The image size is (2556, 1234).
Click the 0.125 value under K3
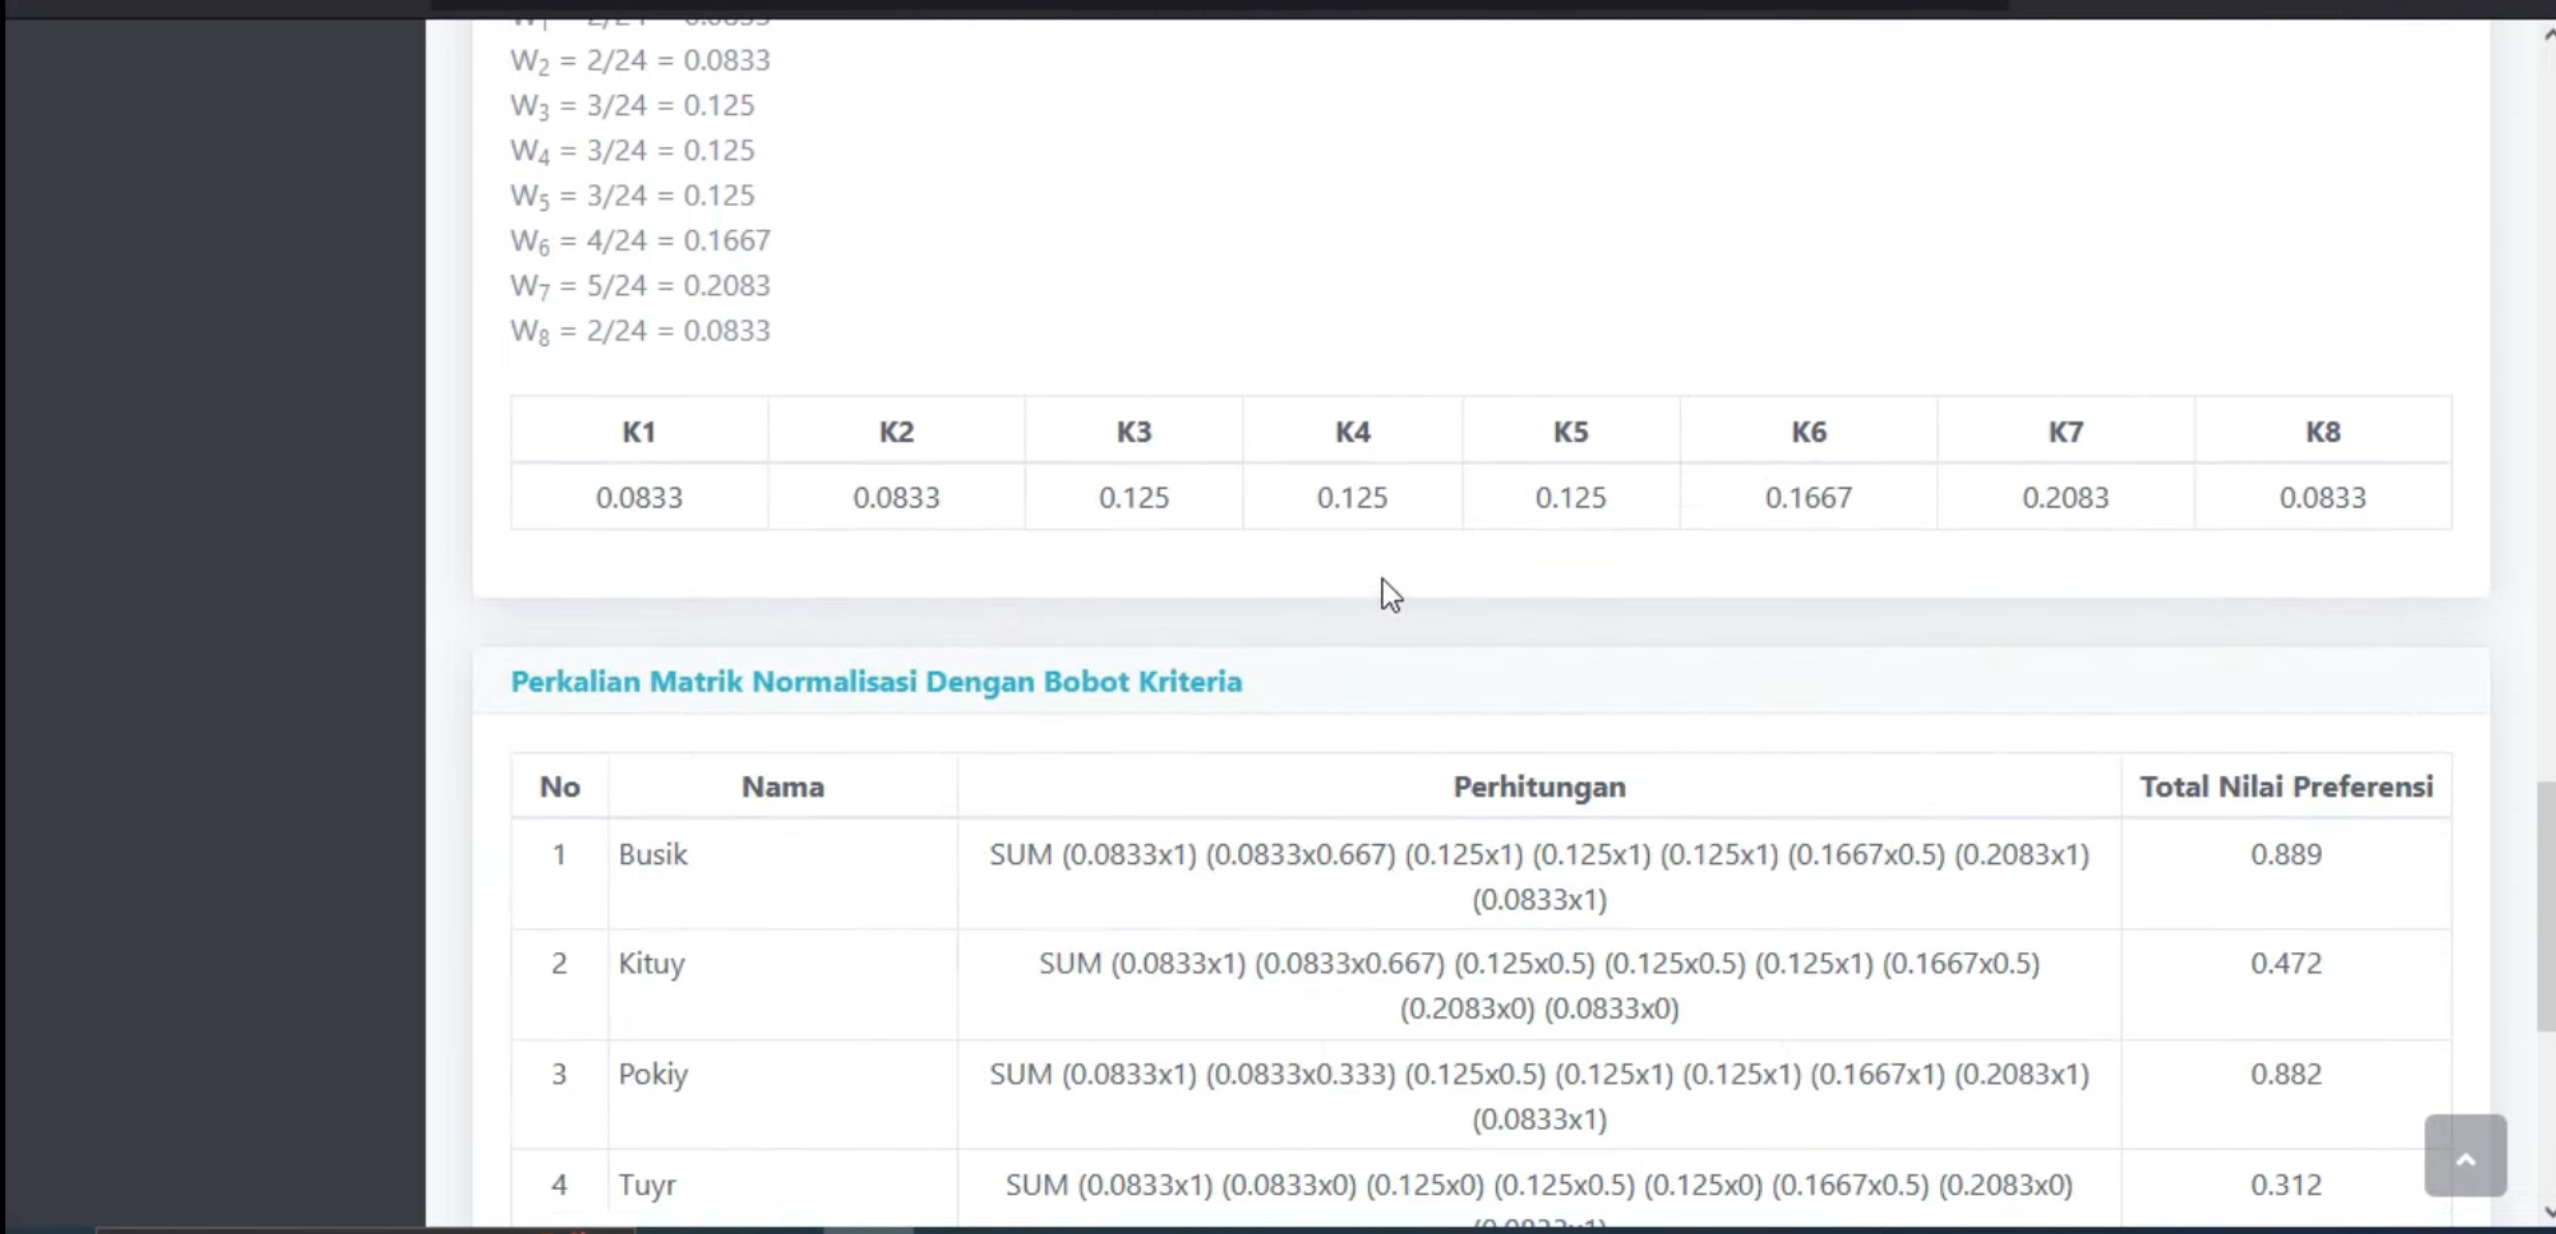1134,497
